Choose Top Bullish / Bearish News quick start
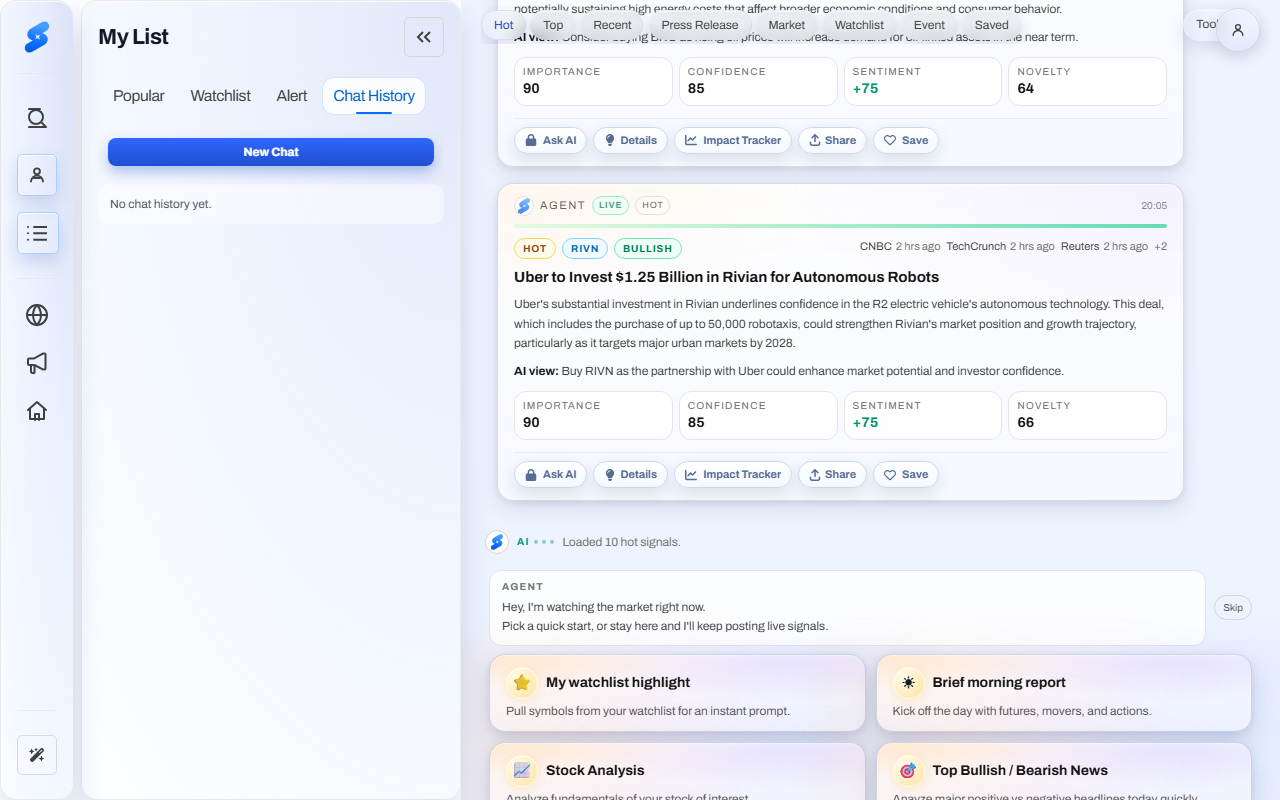The image size is (1280, 800). coord(1064,771)
